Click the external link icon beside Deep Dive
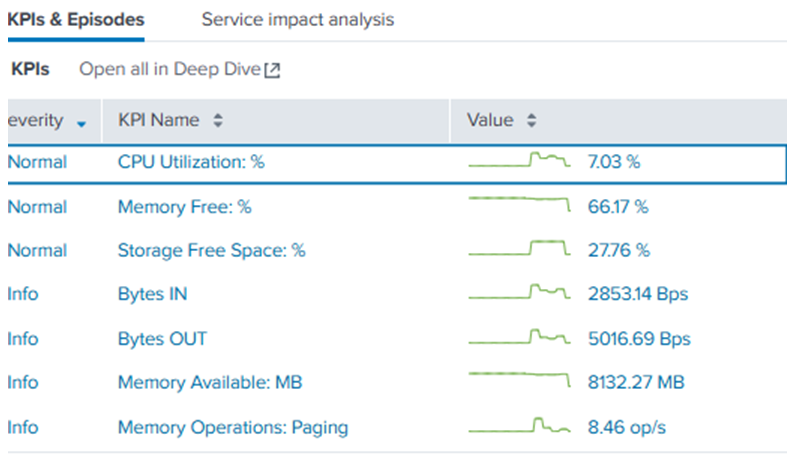 click(272, 70)
